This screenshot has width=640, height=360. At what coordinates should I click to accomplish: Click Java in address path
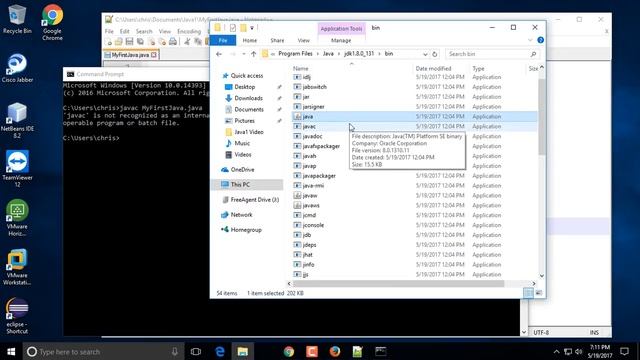328,54
